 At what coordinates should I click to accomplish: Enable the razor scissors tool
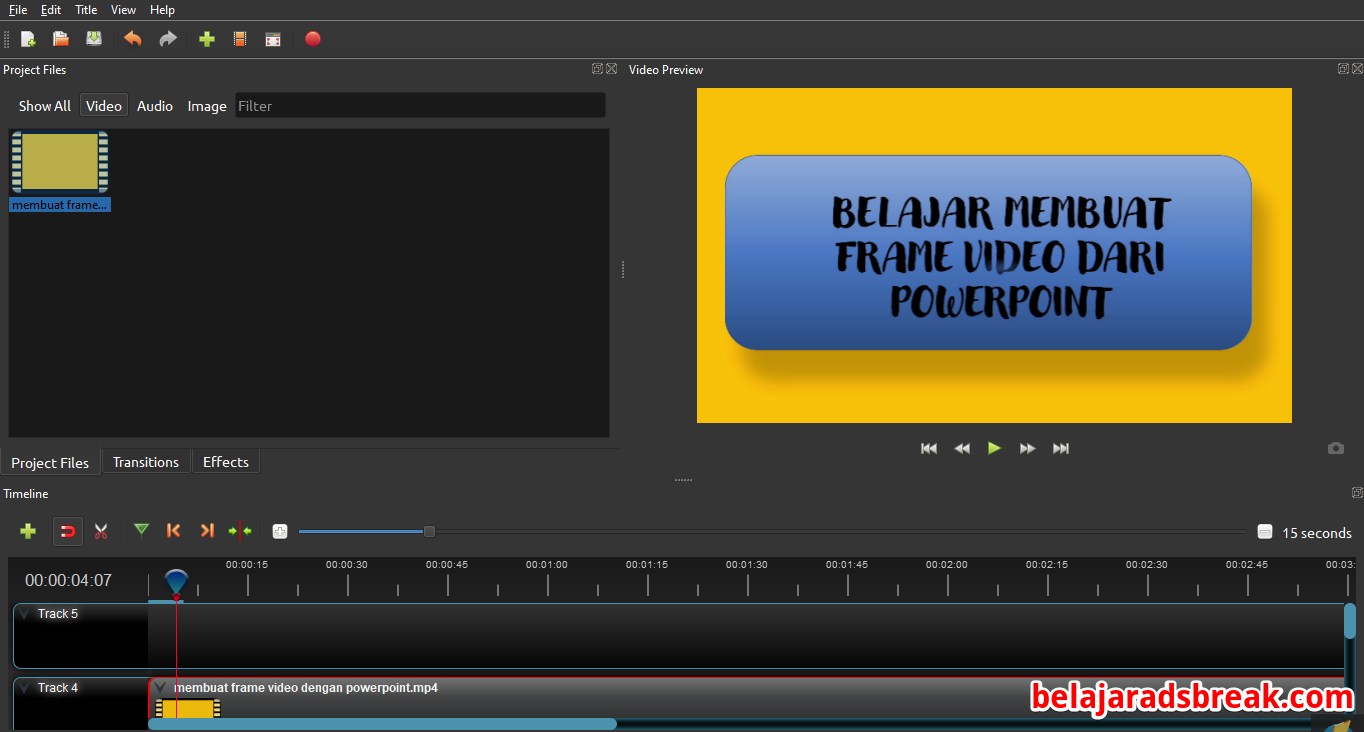pyautogui.click(x=101, y=531)
